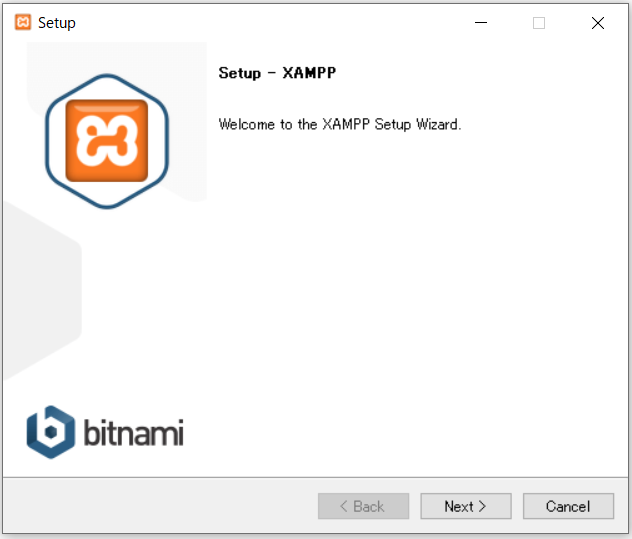Close the Setup window

pyautogui.click(x=598, y=23)
